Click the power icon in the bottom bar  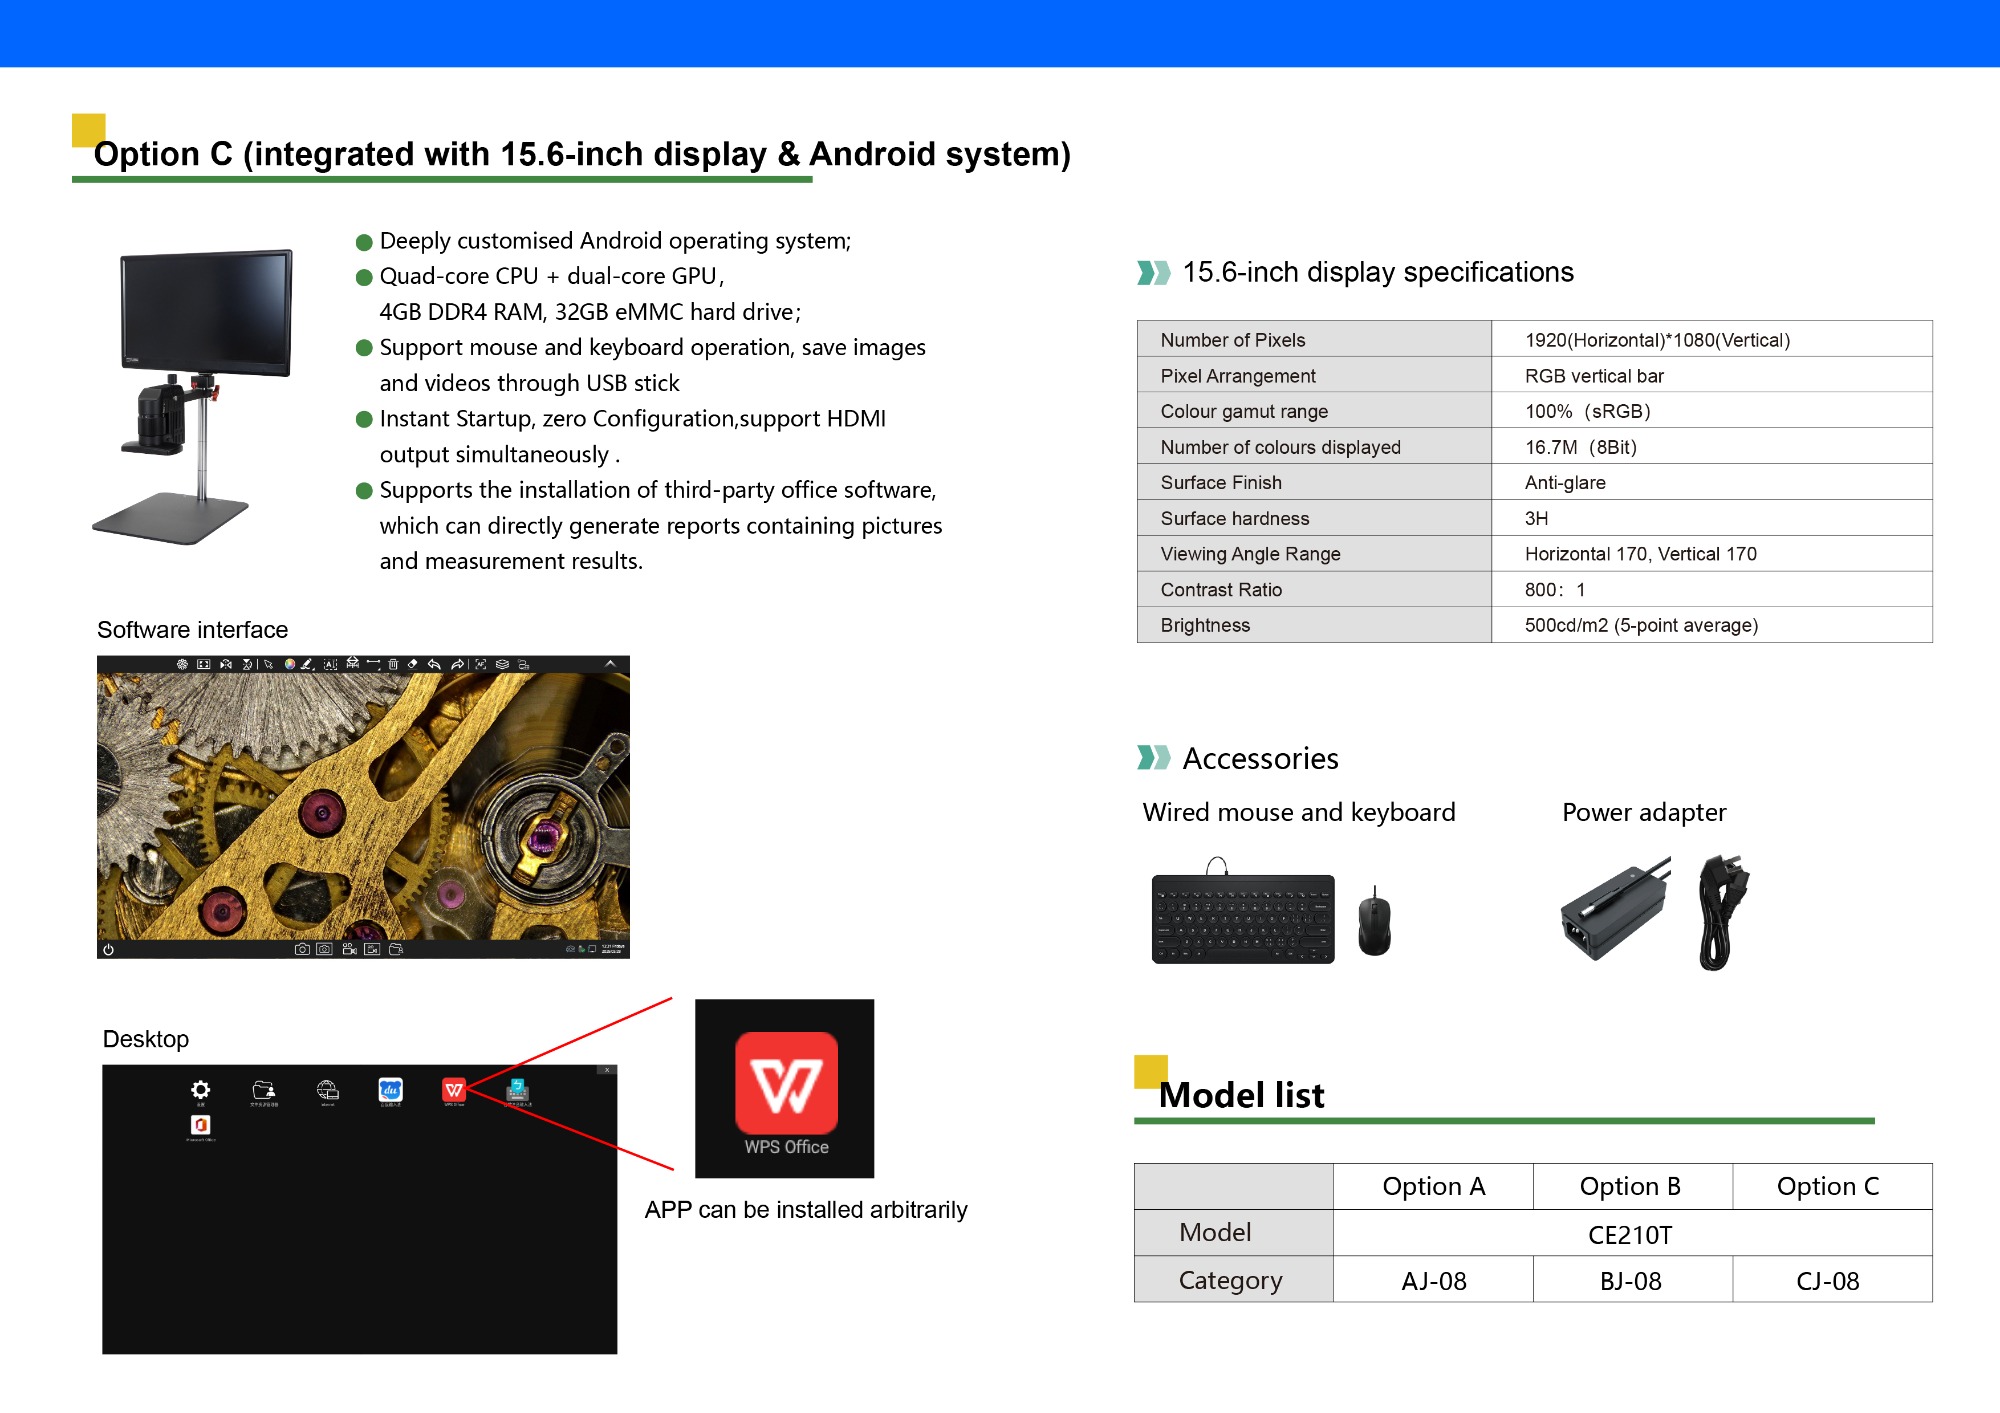coord(108,950)
